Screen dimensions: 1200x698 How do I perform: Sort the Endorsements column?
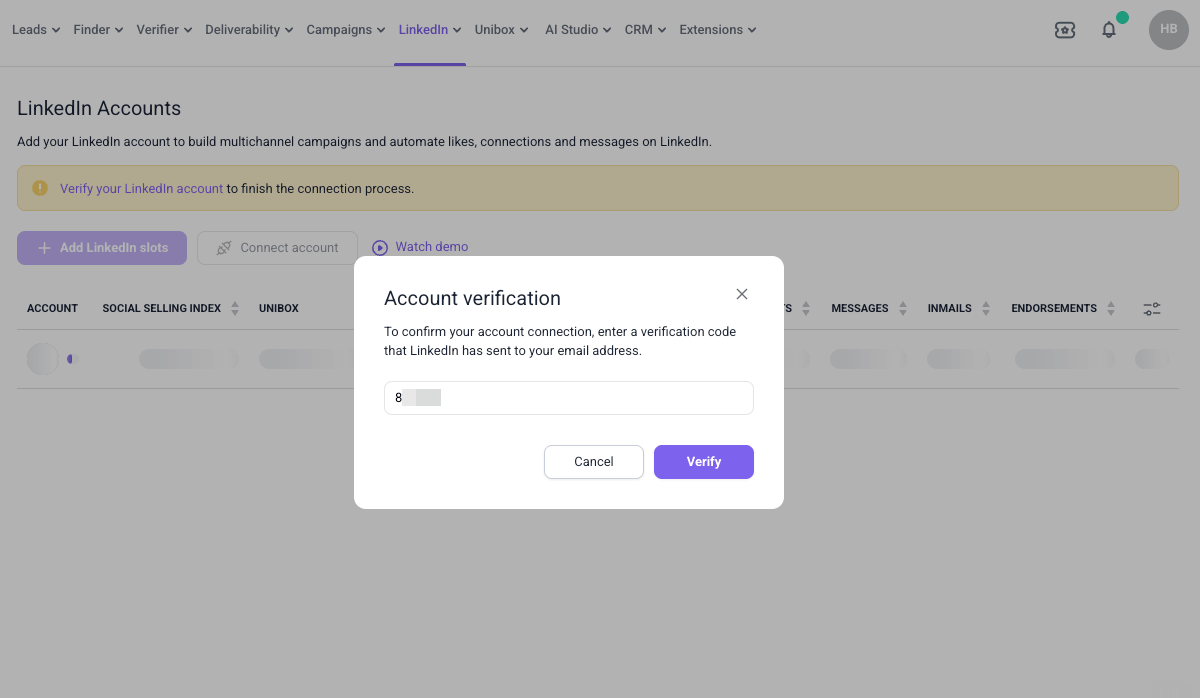1111,309
